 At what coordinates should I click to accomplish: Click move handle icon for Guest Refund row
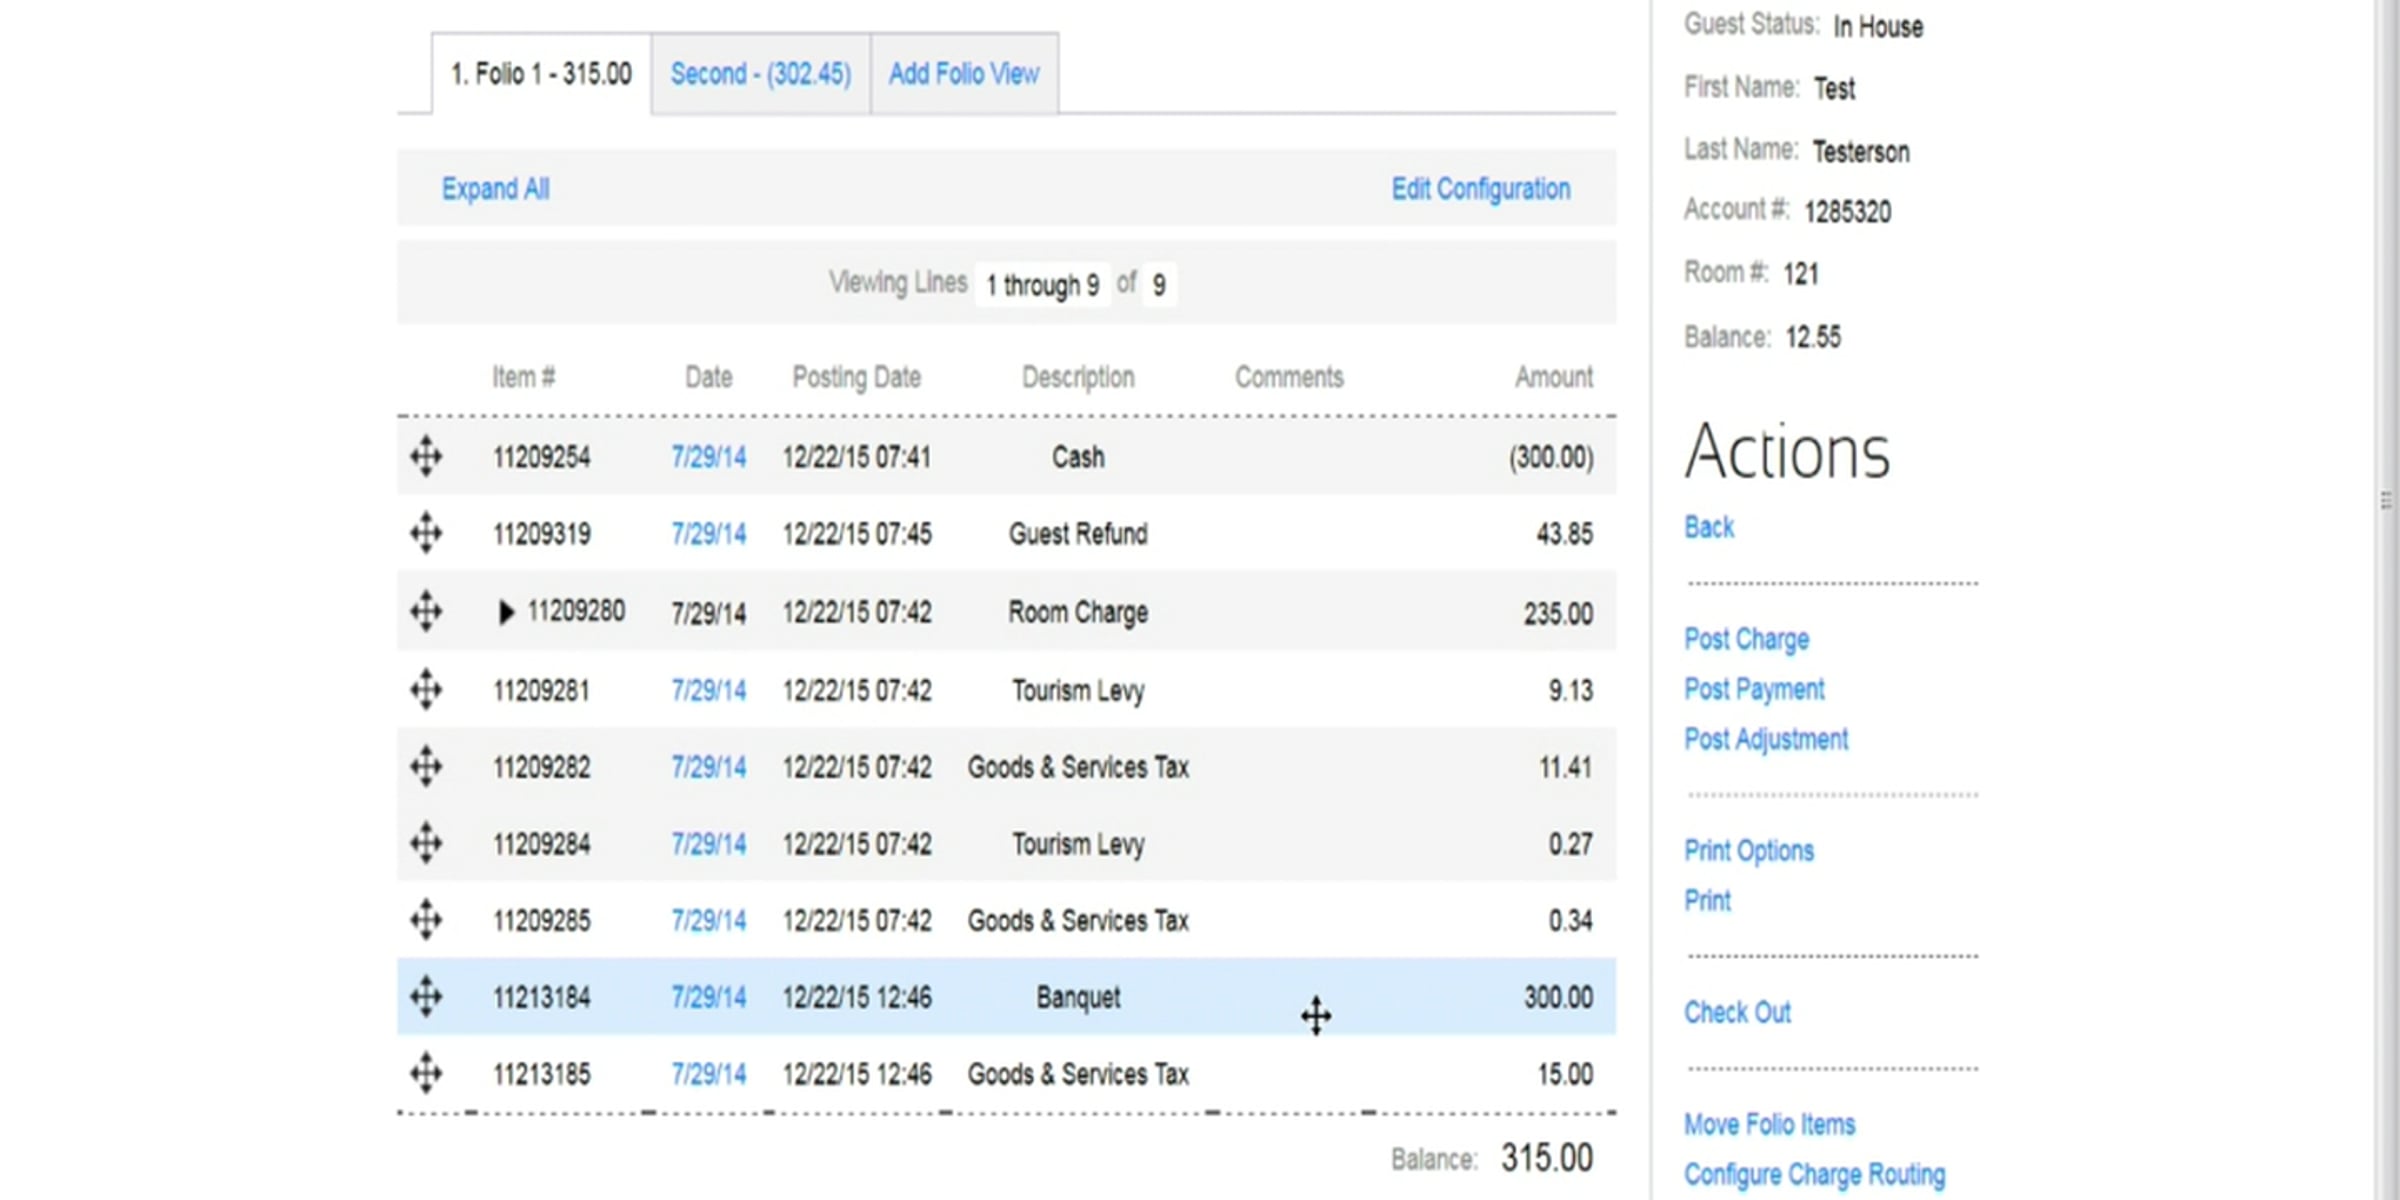pyautogui.click(x=426, y=533)
